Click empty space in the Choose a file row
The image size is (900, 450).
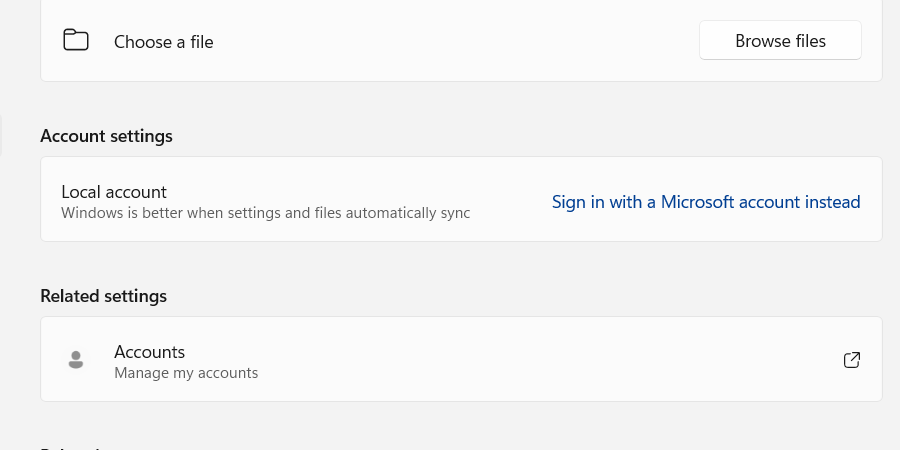pyautogui.click(x=450, y=42)
